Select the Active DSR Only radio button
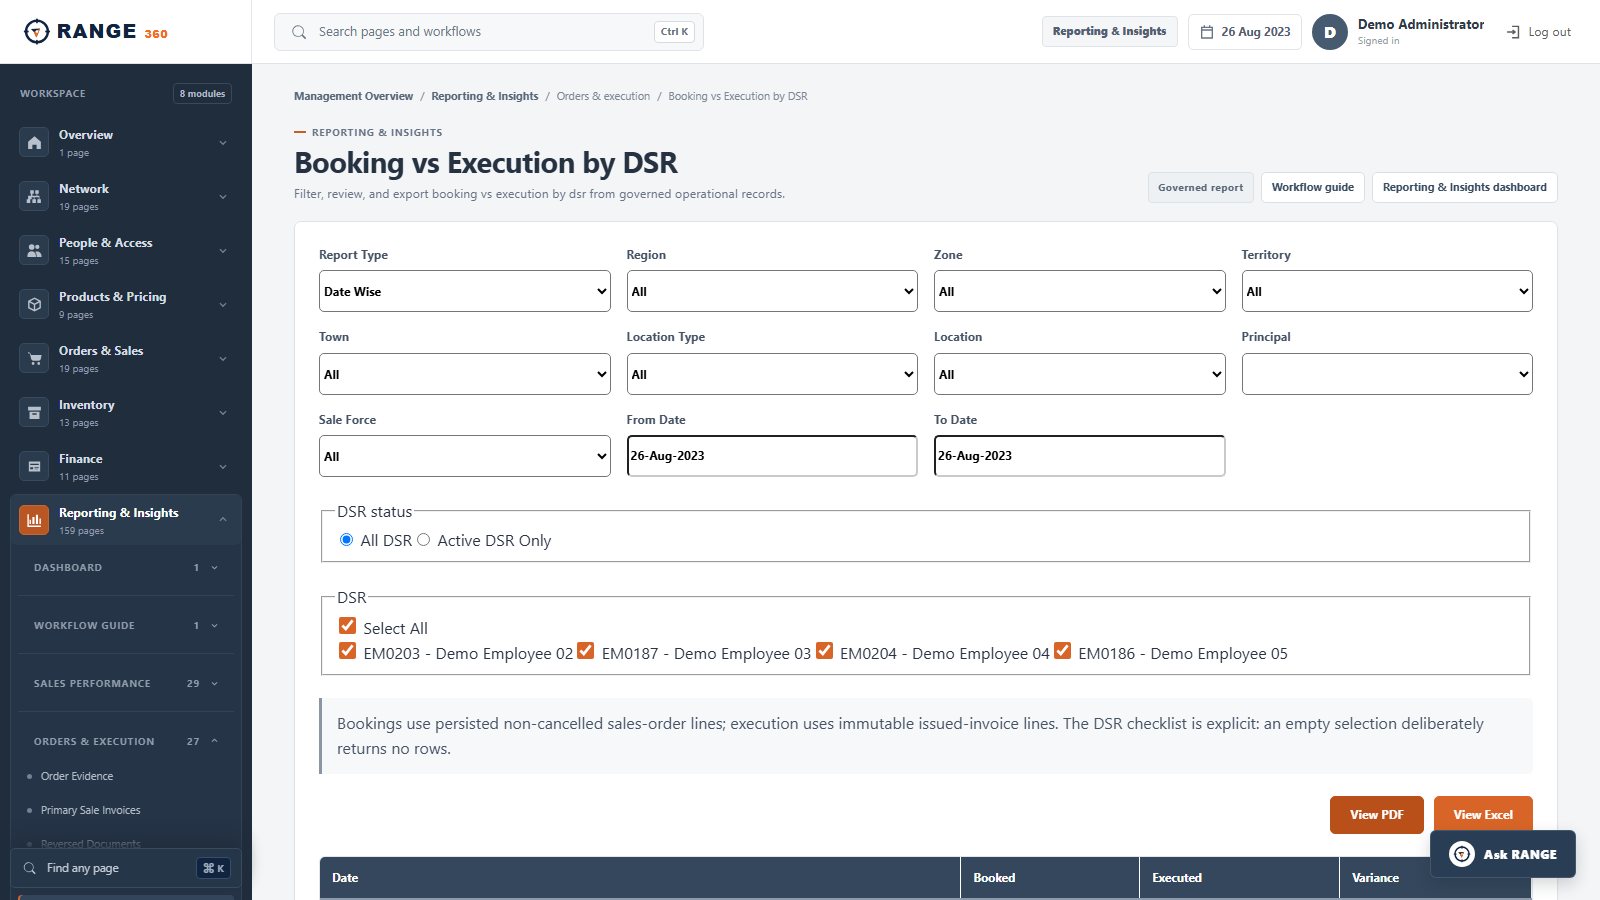The width and height of the screenshot is (1600, 900). click(x=424, y=540)
